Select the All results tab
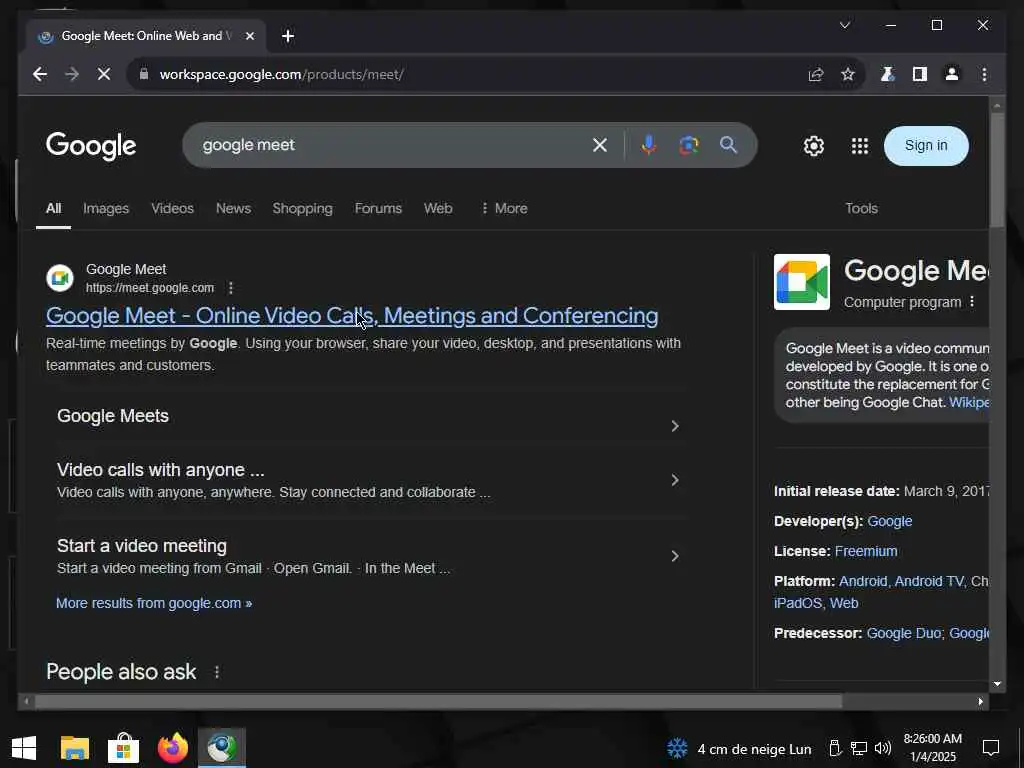1024x768 pixels. click(54, 208)
